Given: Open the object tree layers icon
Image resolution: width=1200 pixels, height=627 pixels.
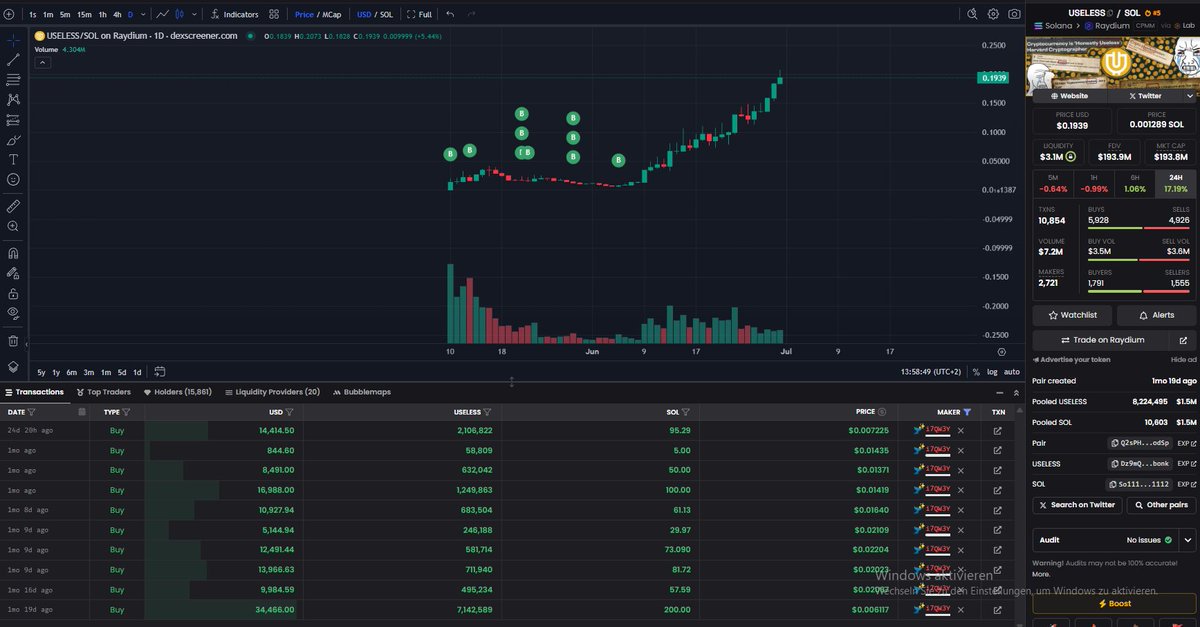Looking at the screenshot, I should [x=13, y=367].
